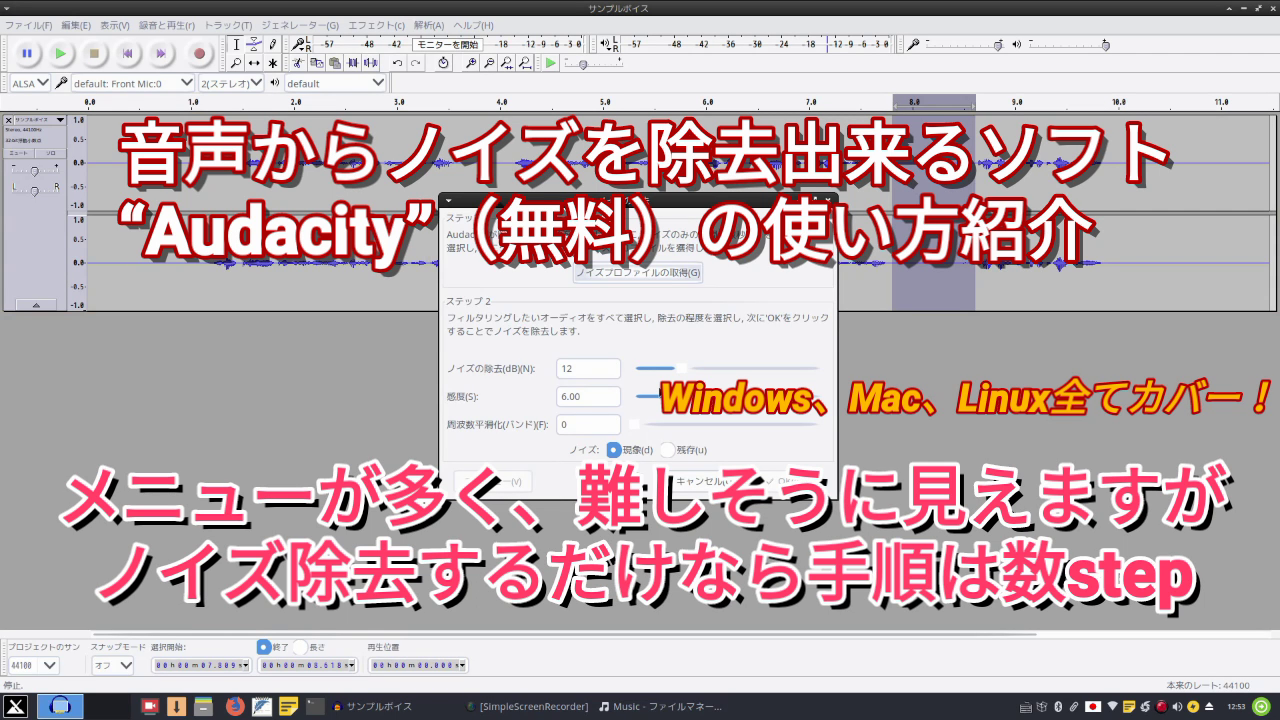Open the エフェクト(C) menu

click(x=376, y=25)
